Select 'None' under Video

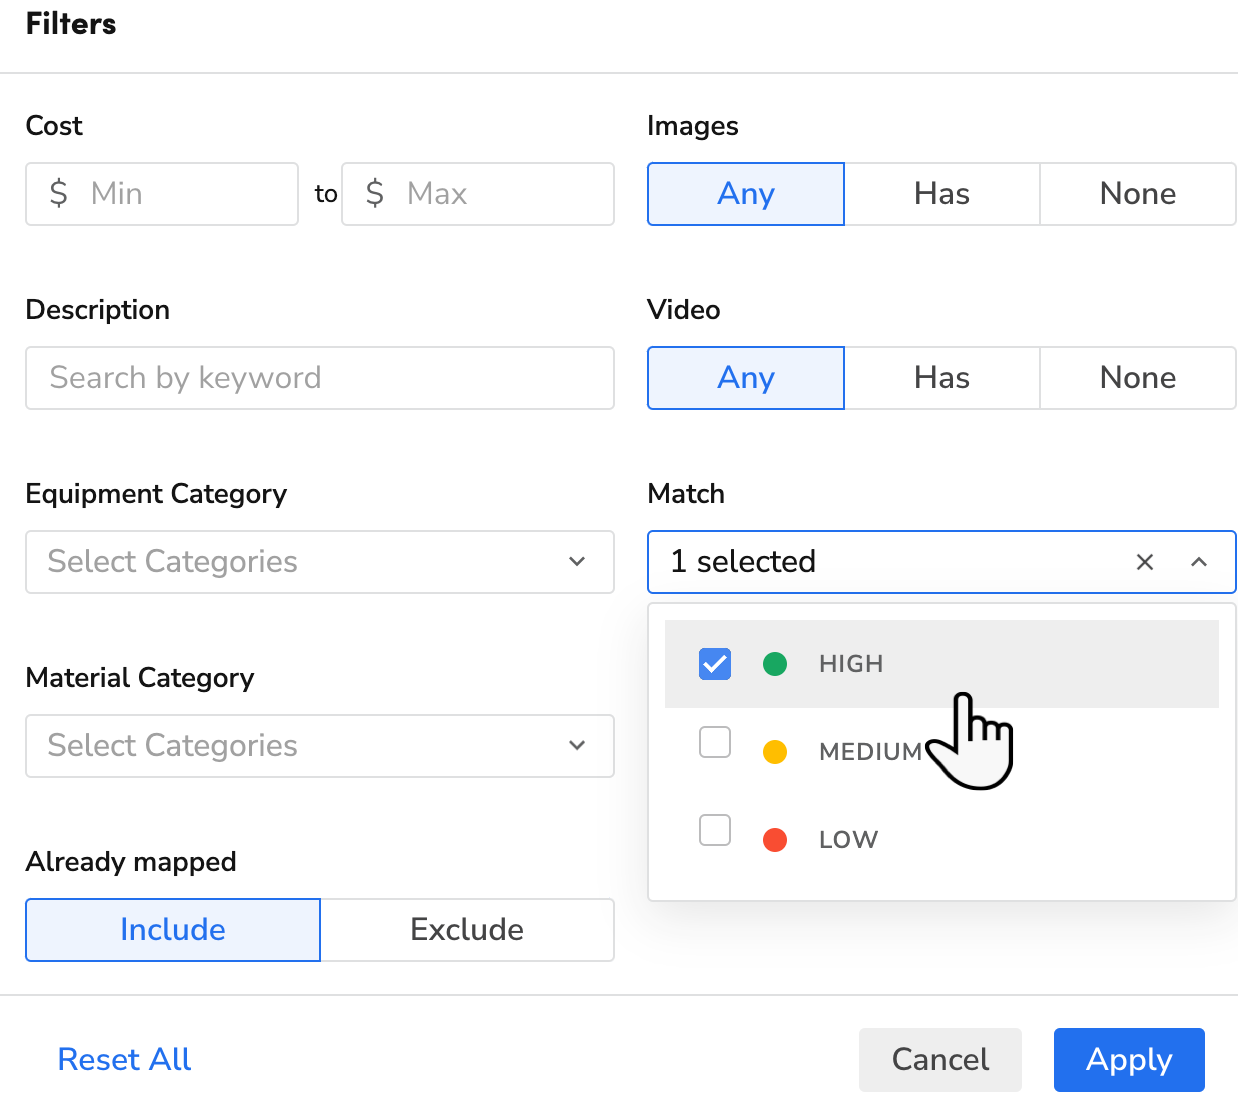[1138, 378]
